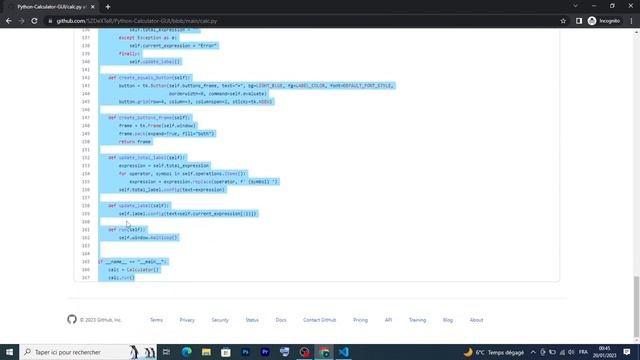Open the Pricing footer link
The height and width of the screenshot is (360, 640).
[360, 320]
